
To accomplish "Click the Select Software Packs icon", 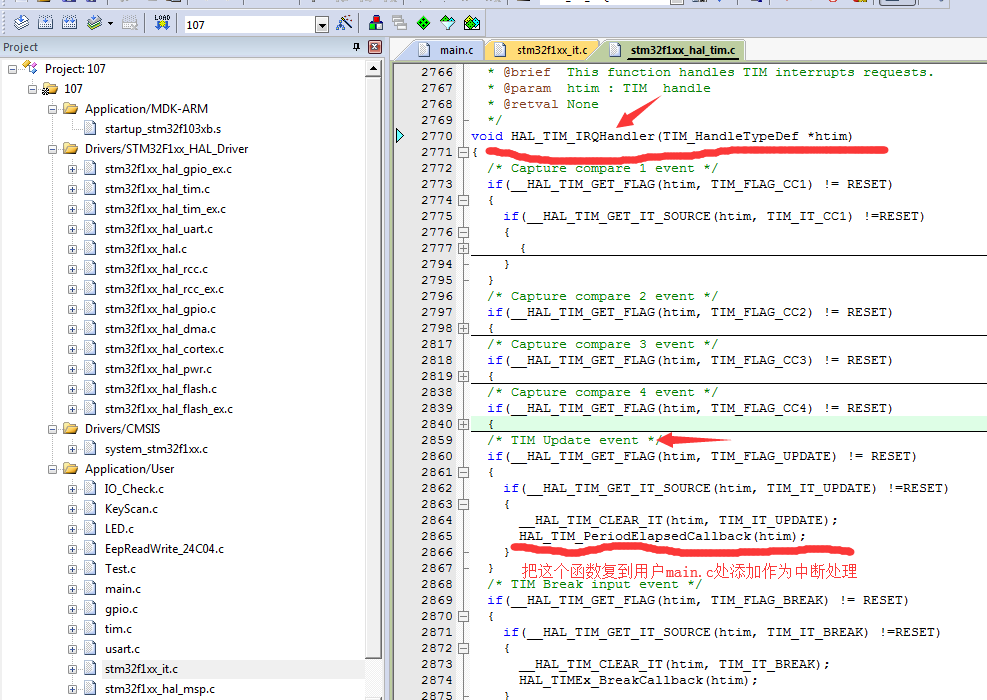I will 447,23.
